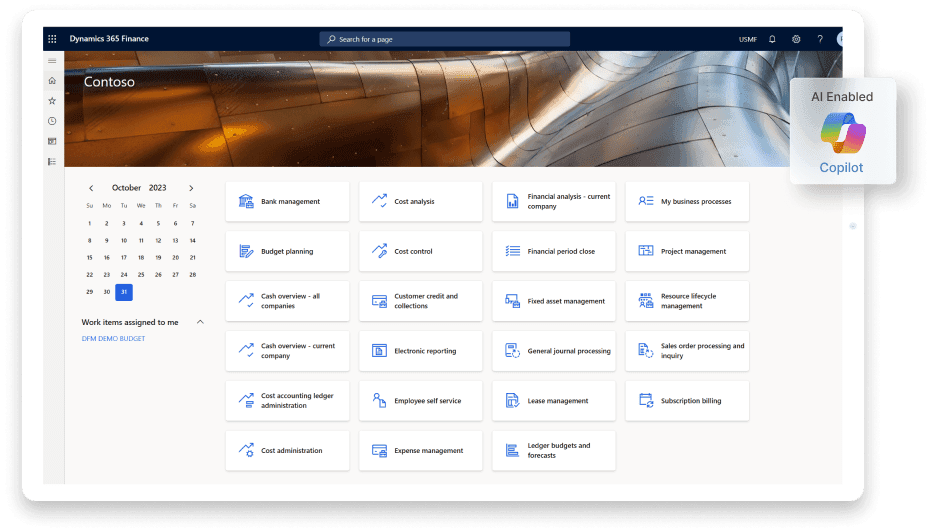Go to Home in sidebar

[x=52, y=80]
